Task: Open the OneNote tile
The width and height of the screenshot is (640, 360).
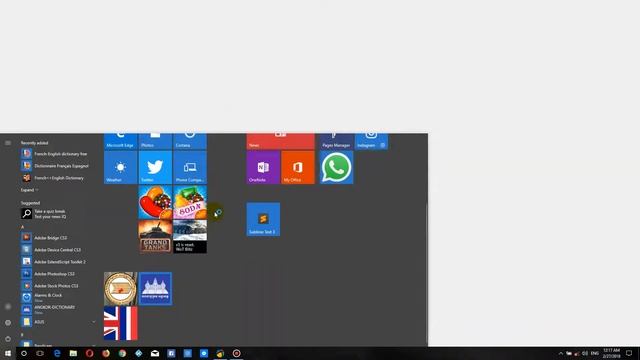Action: [263, 167]
